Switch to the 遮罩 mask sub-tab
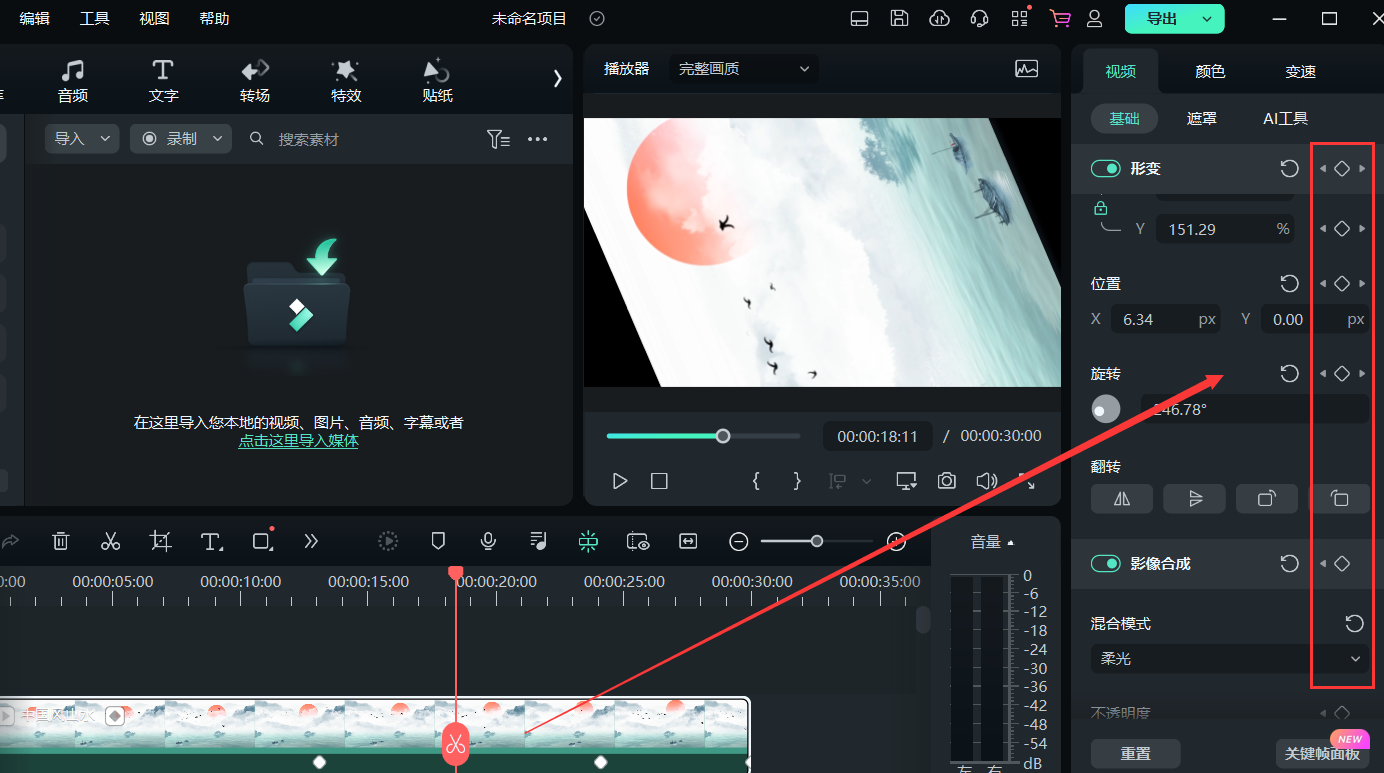 click(1202, 118)
